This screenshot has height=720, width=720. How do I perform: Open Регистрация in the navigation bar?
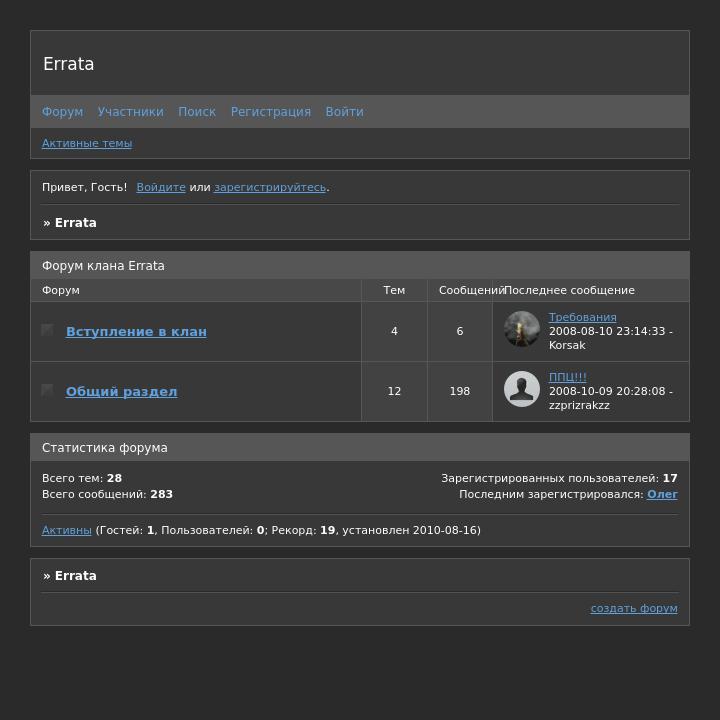[270, 112]
